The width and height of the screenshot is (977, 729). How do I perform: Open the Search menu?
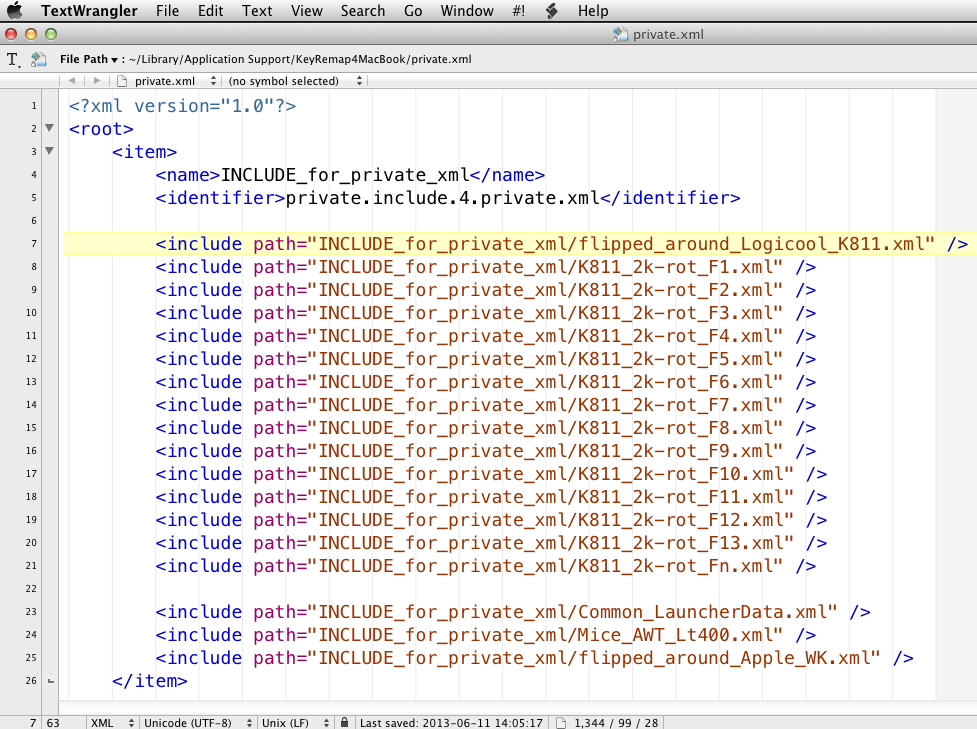click(x=363, y=11)
